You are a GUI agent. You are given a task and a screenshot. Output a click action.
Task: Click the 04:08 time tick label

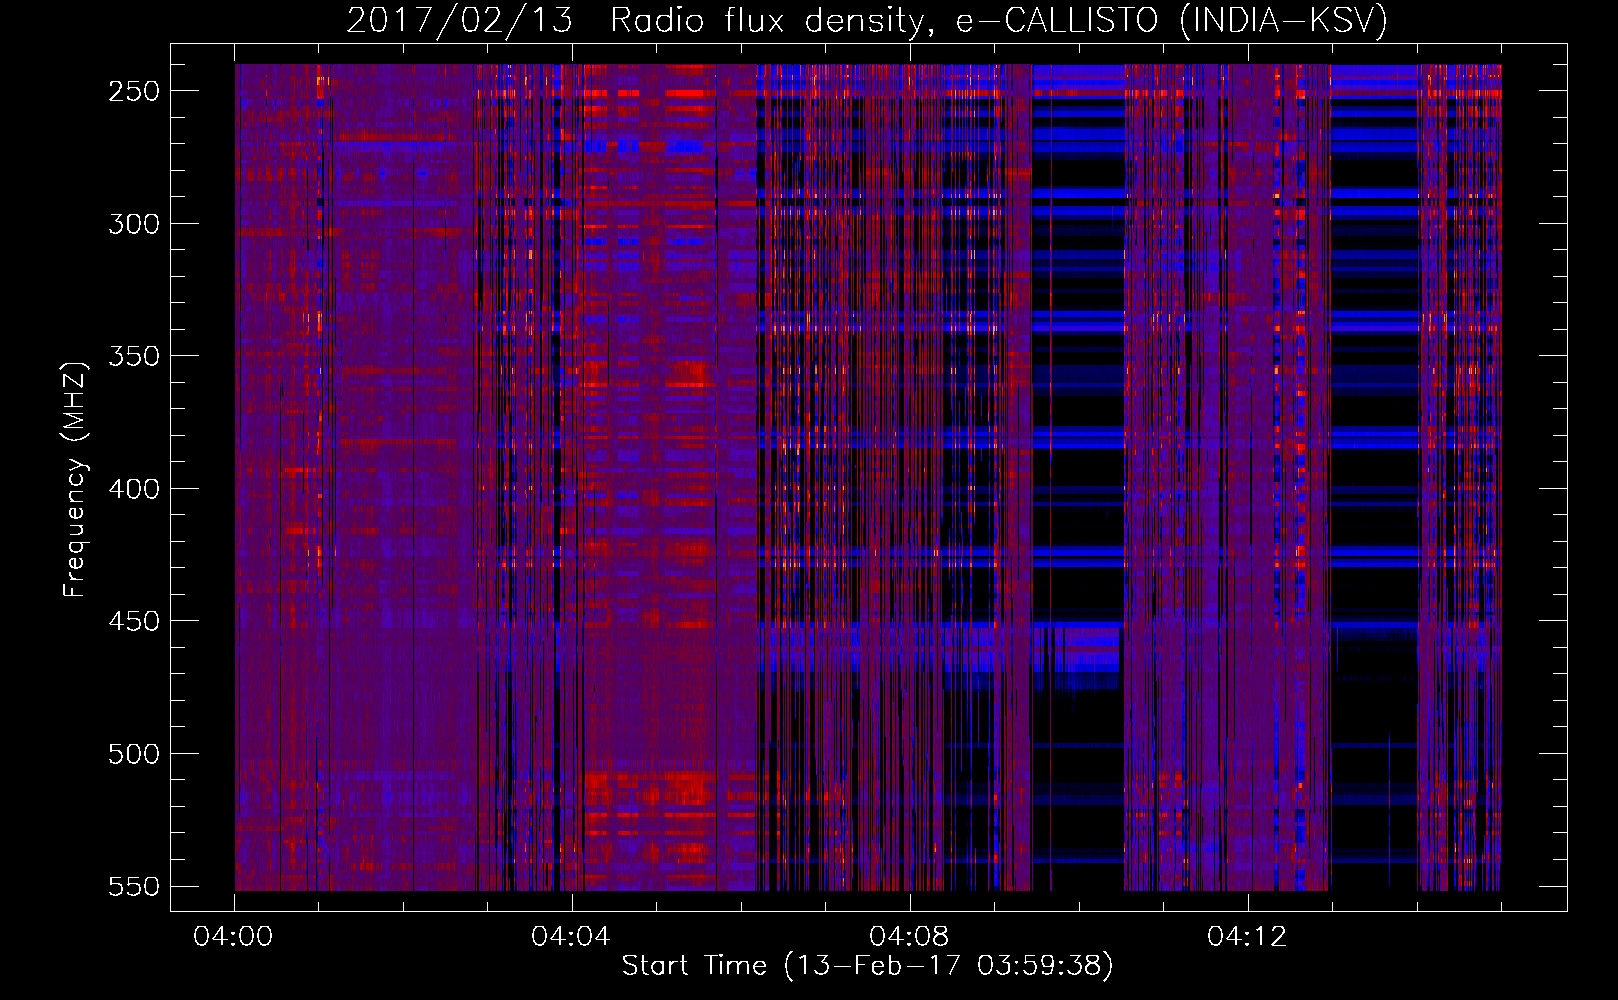tap(909, 937)
